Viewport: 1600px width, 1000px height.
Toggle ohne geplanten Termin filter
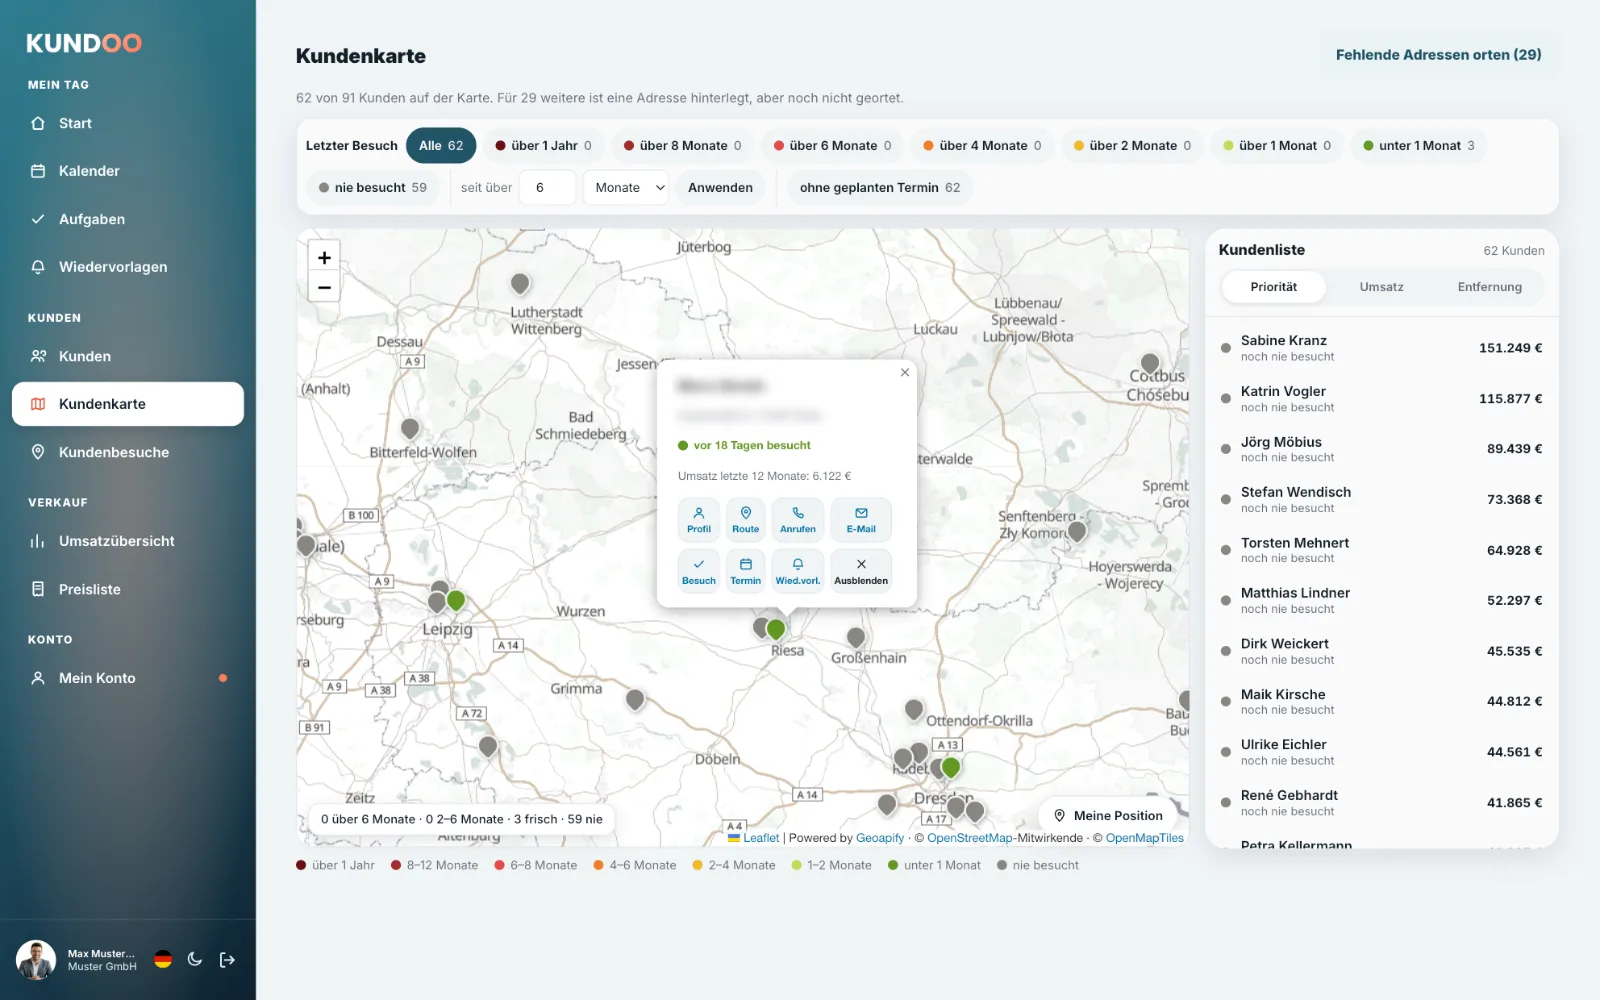click(880, 188)
